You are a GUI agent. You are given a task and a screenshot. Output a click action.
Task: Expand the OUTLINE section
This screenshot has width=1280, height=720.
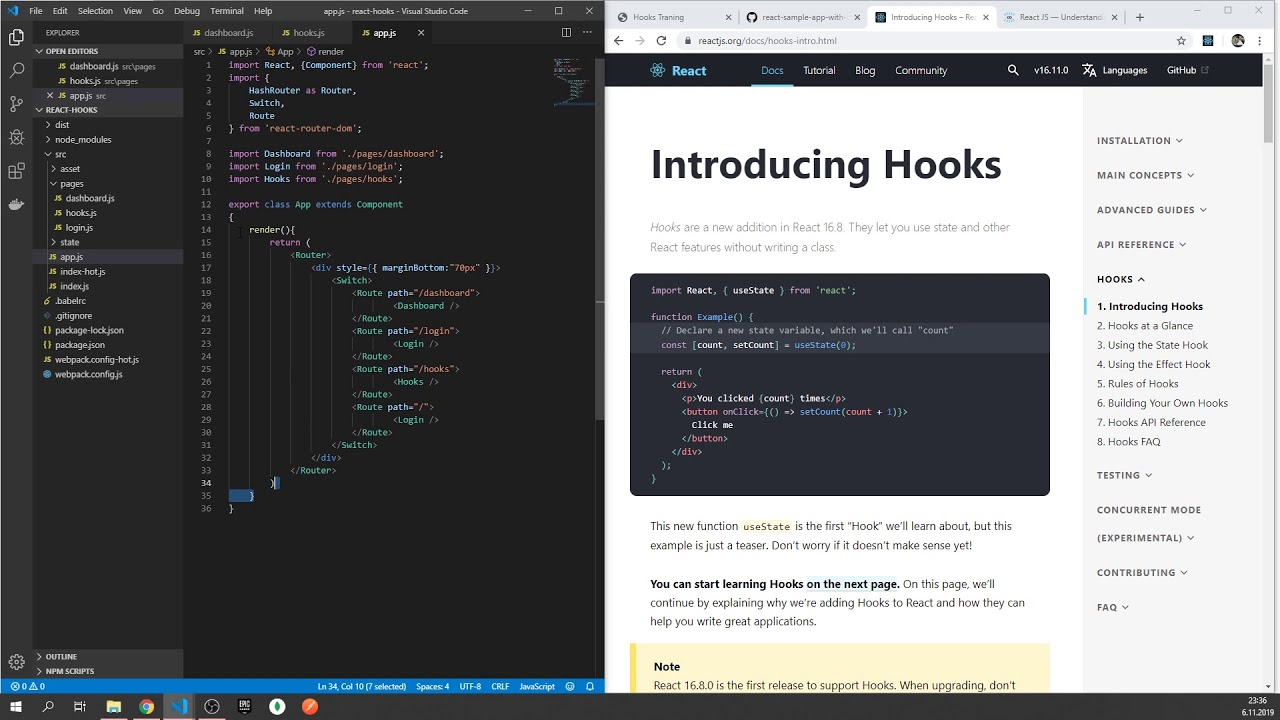61,657
